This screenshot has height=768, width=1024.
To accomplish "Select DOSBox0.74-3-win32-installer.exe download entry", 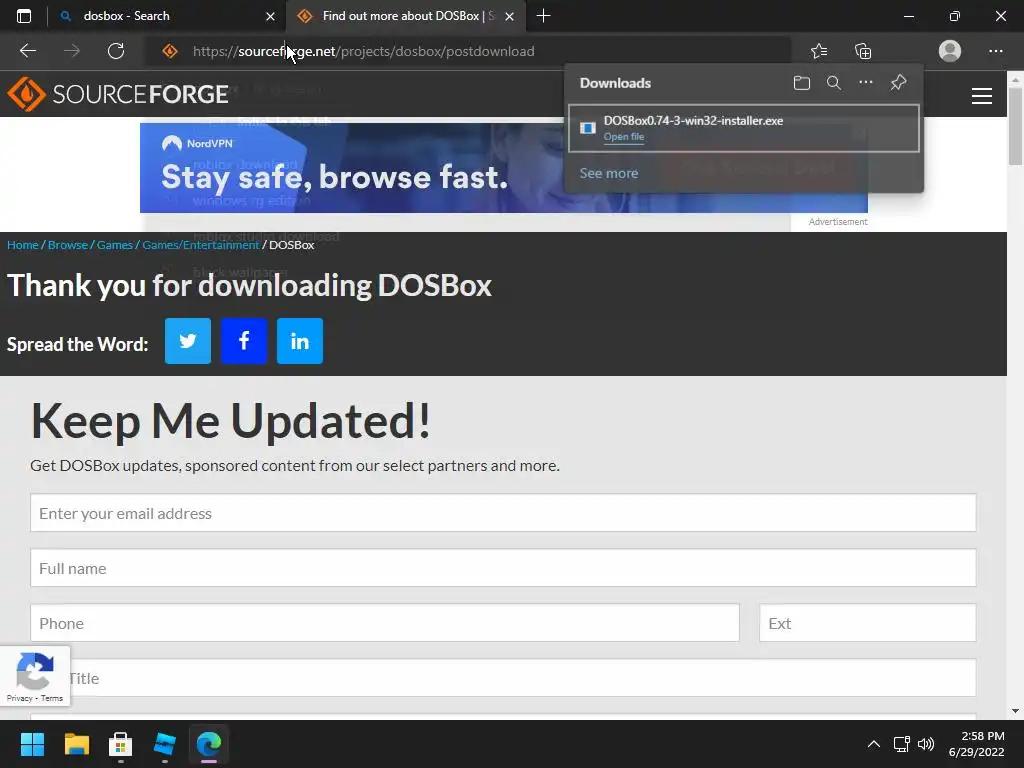I will [x=744, y=128].
